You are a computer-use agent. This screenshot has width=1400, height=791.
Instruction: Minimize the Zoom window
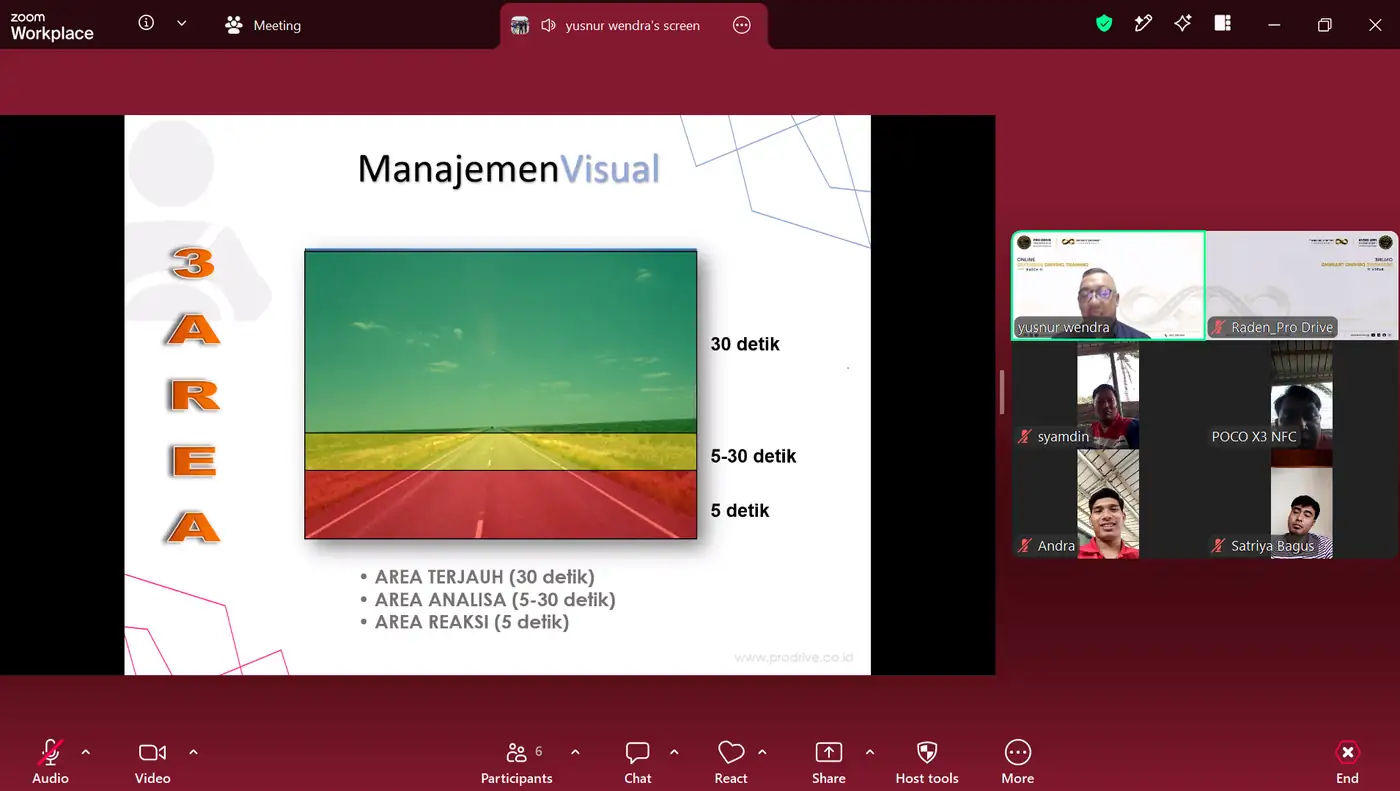pos(1273,25)
